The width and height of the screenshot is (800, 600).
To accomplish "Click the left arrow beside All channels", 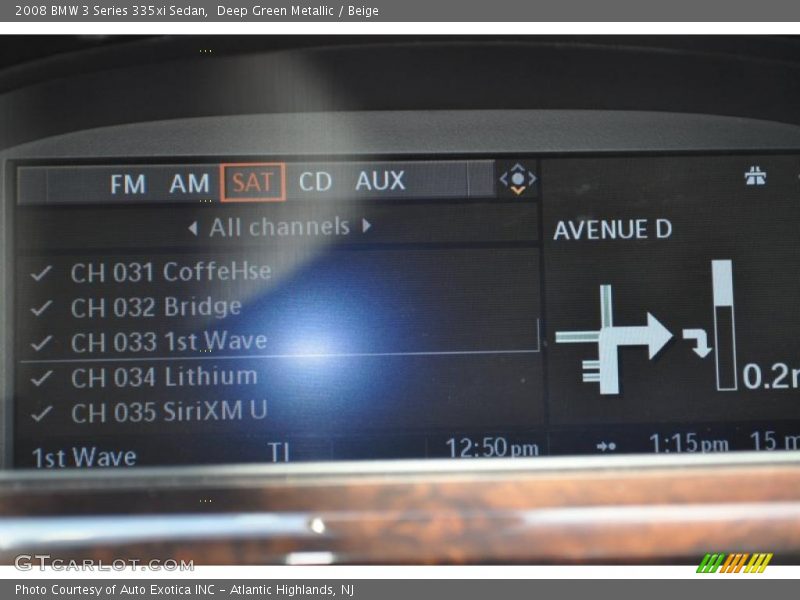I will coord(193,228).
